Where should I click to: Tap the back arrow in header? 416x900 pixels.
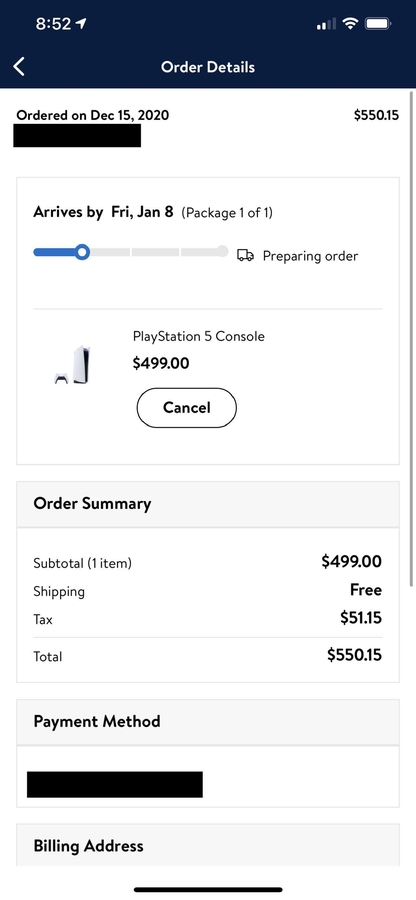point(19,67)
